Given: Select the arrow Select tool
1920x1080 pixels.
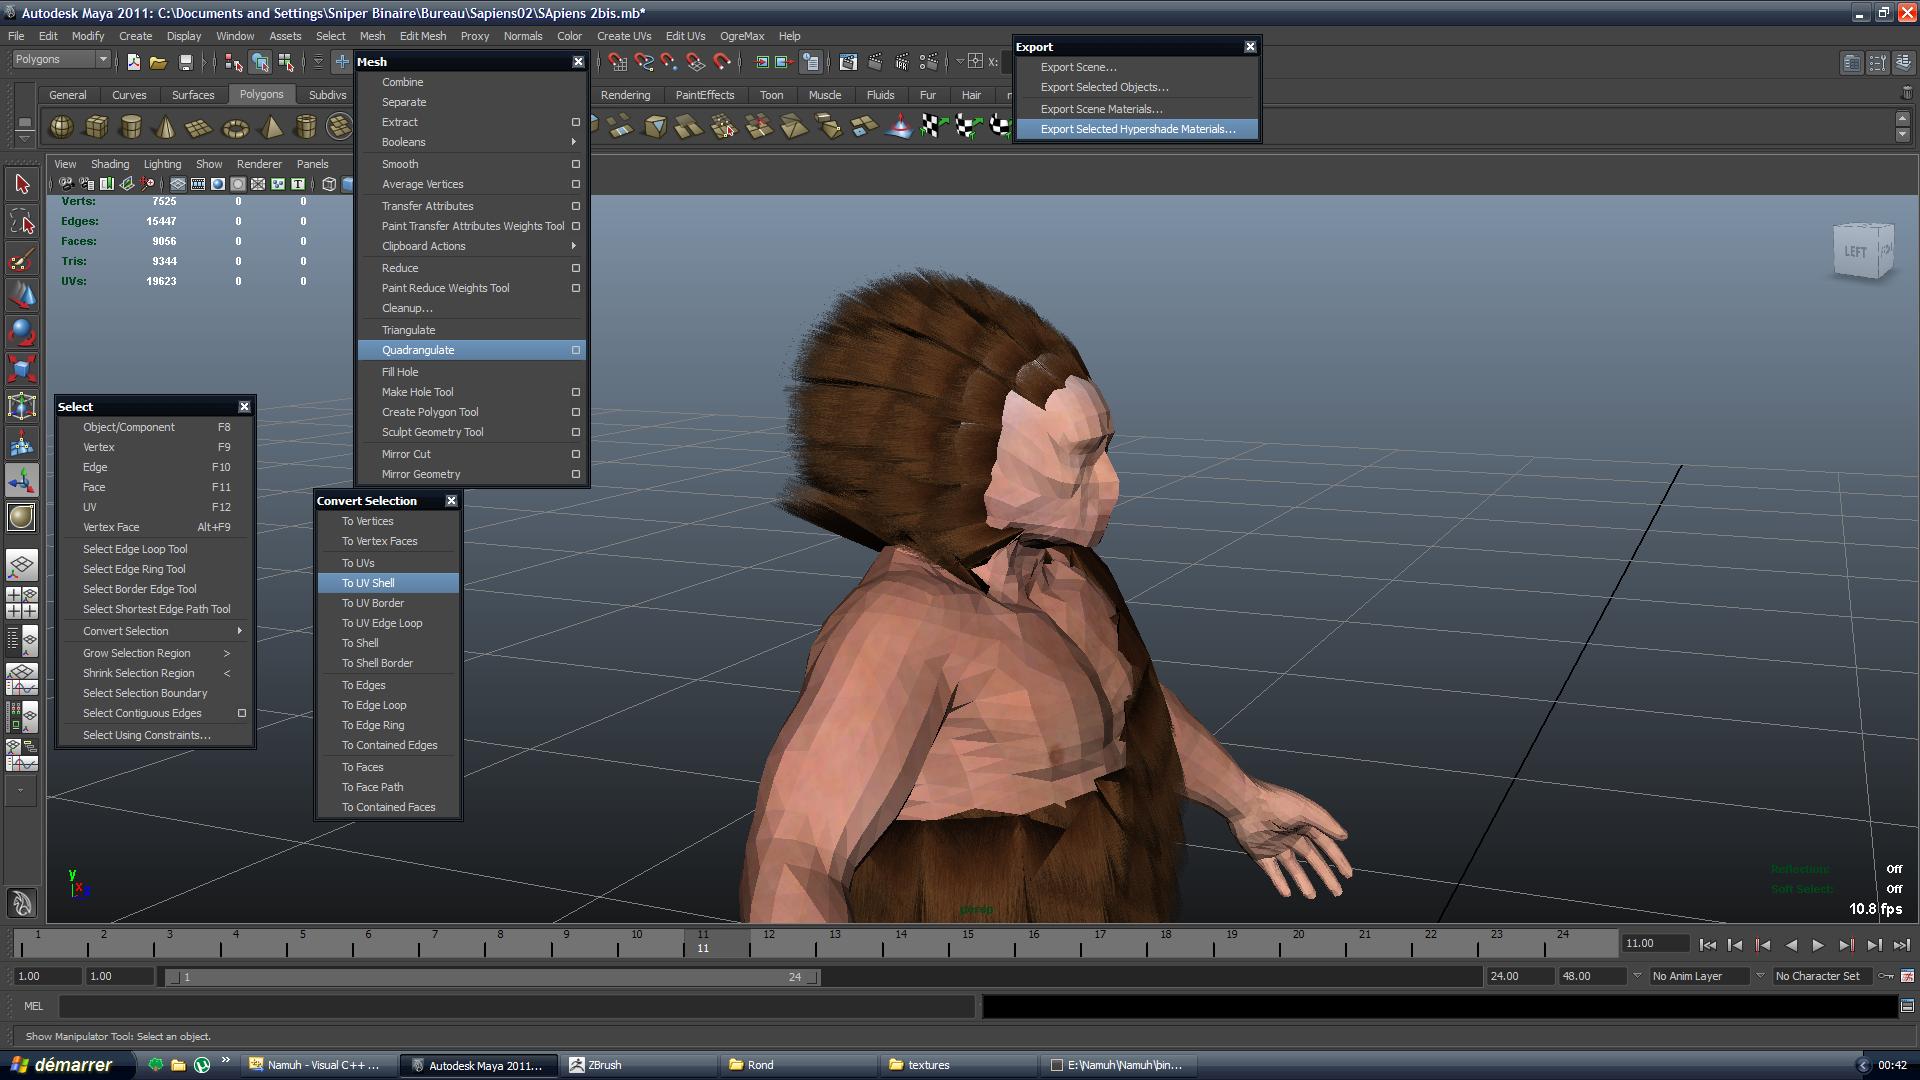Looking at the screenshot, I should point(22,184).
